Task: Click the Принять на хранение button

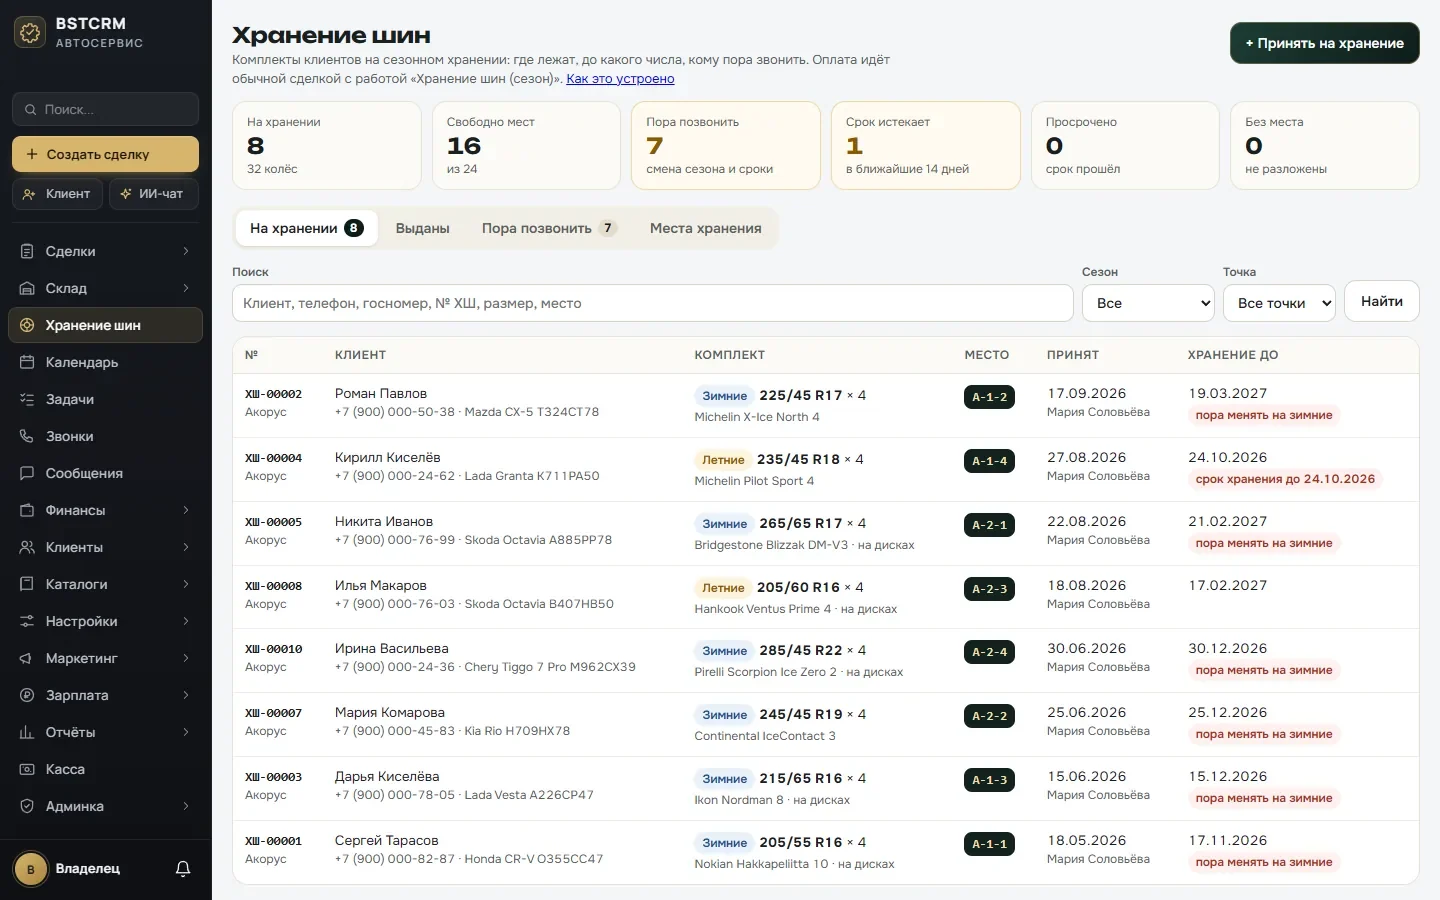Action: point(1324,43)
